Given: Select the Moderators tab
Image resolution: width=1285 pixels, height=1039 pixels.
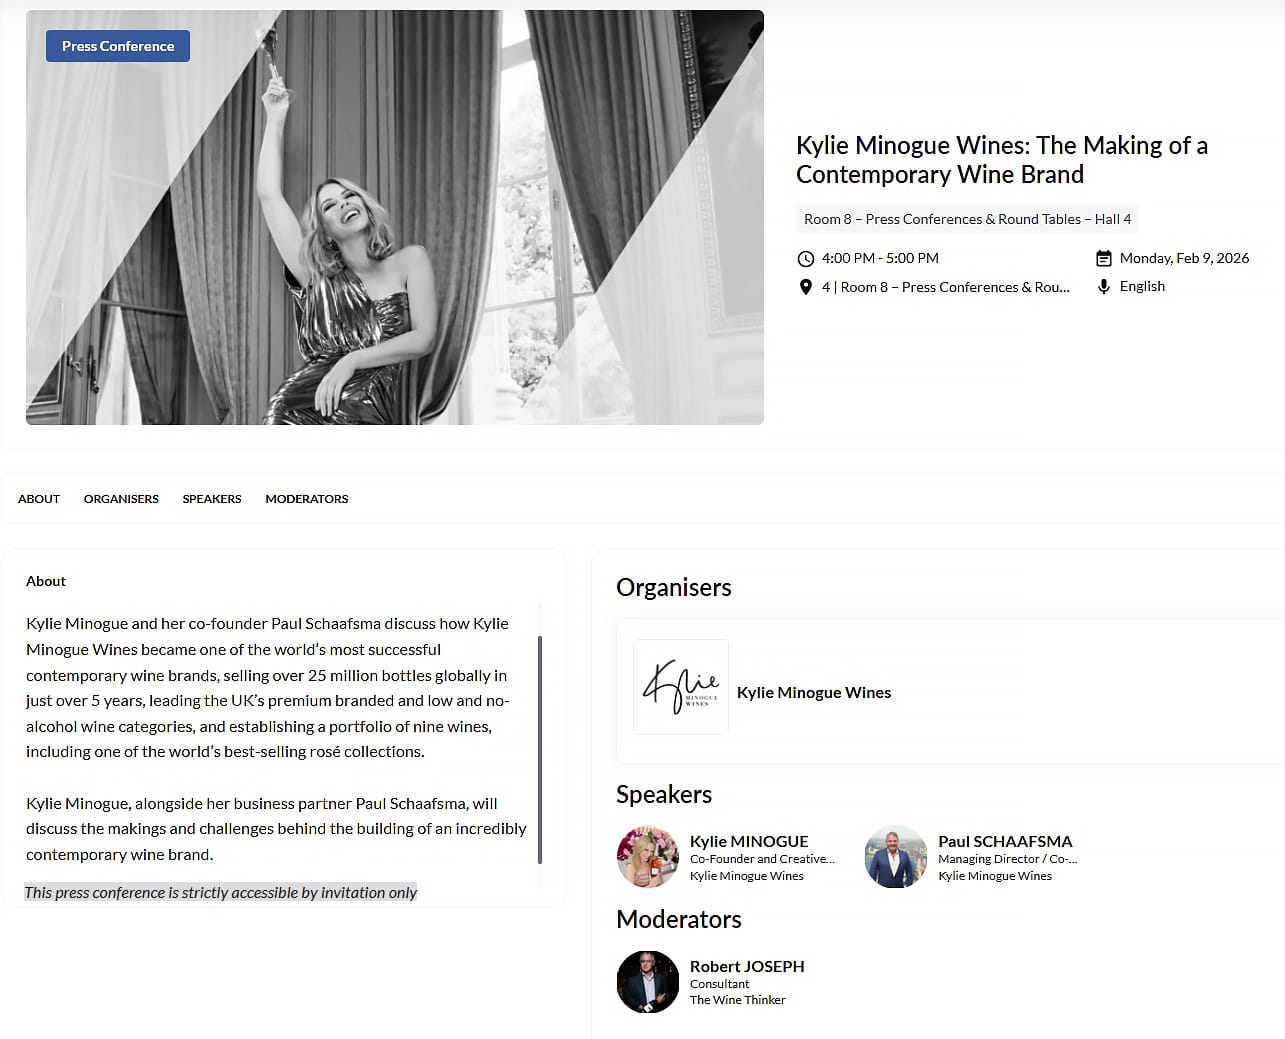Looking at the screenshot, I should point(307,499).
